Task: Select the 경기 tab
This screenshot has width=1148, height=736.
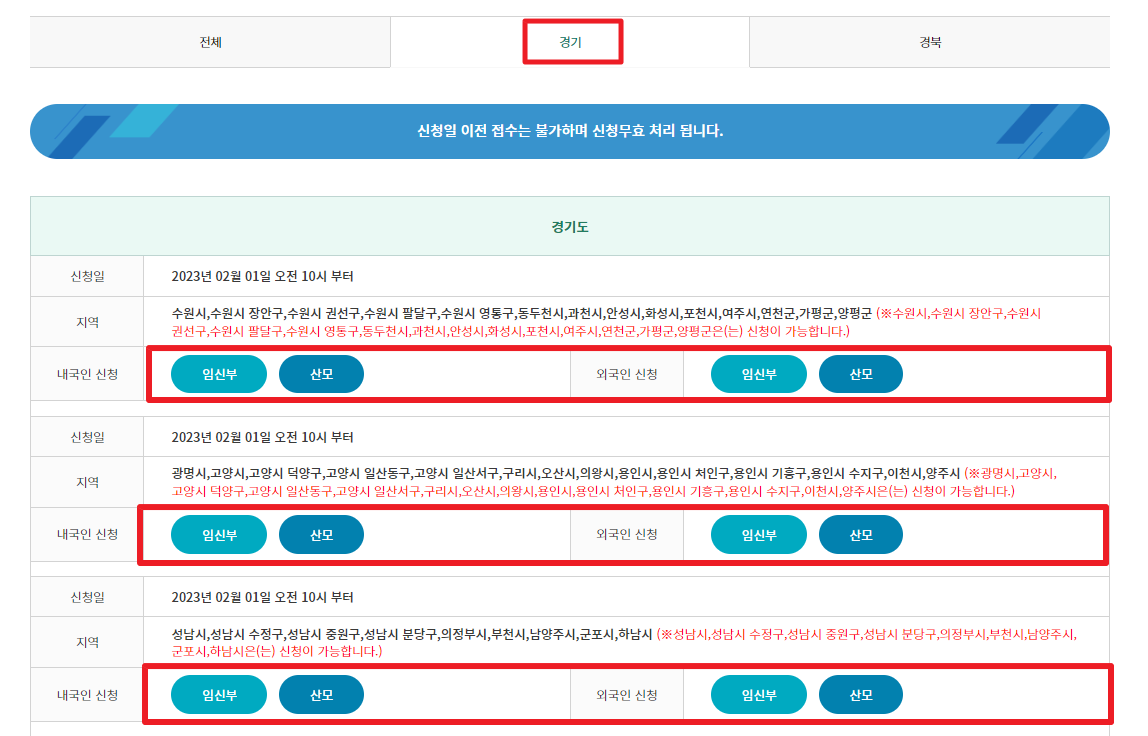Action: pyautogui.click(x=571, y=42)
